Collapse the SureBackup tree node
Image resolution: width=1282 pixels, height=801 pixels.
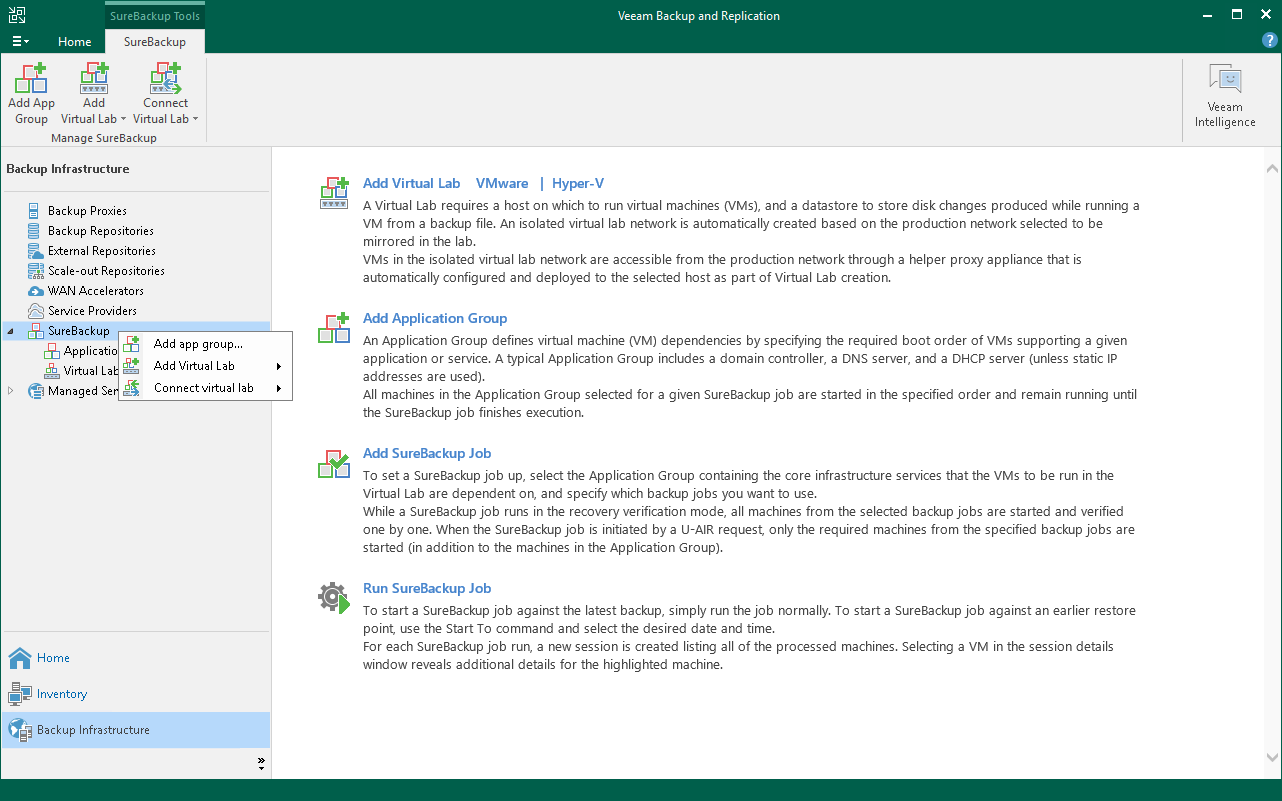click(11, 331)
